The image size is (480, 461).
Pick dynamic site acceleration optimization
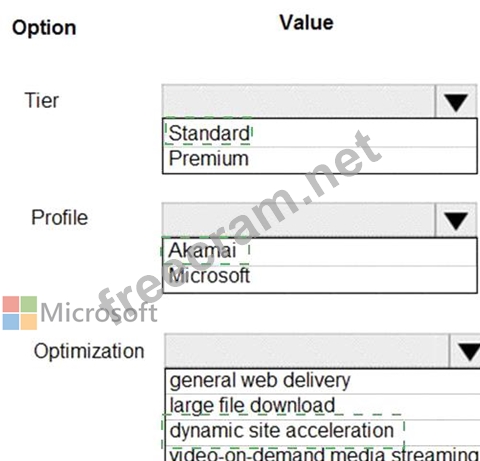(x=323, y=432)
